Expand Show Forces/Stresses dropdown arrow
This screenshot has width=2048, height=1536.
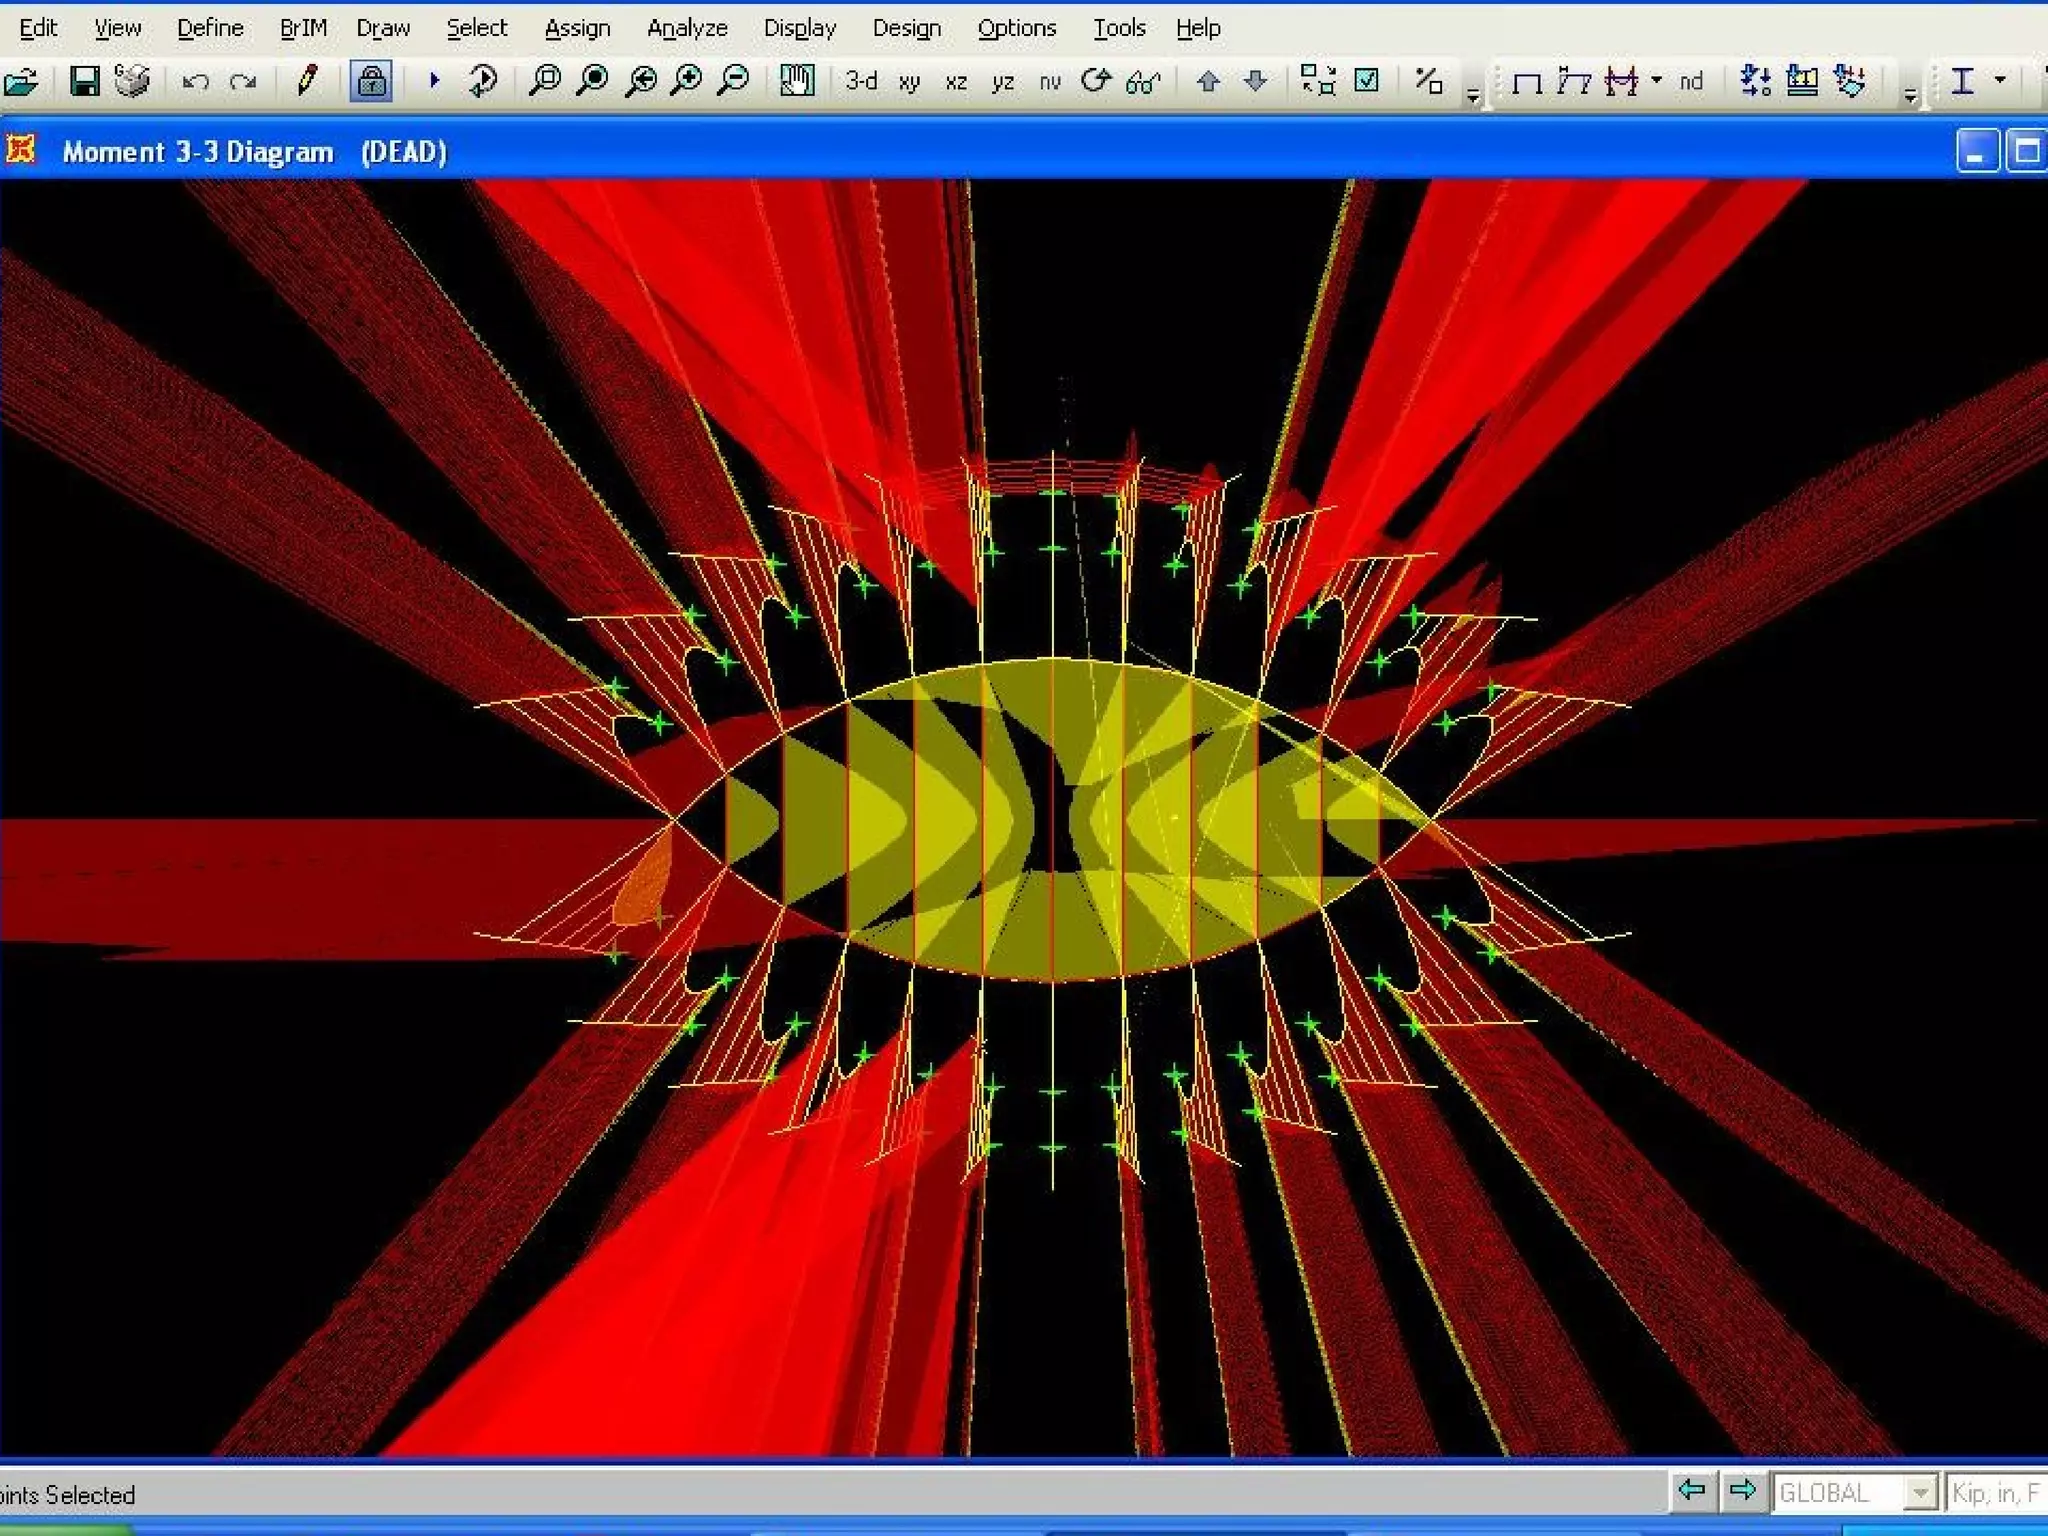point(1656,80)
